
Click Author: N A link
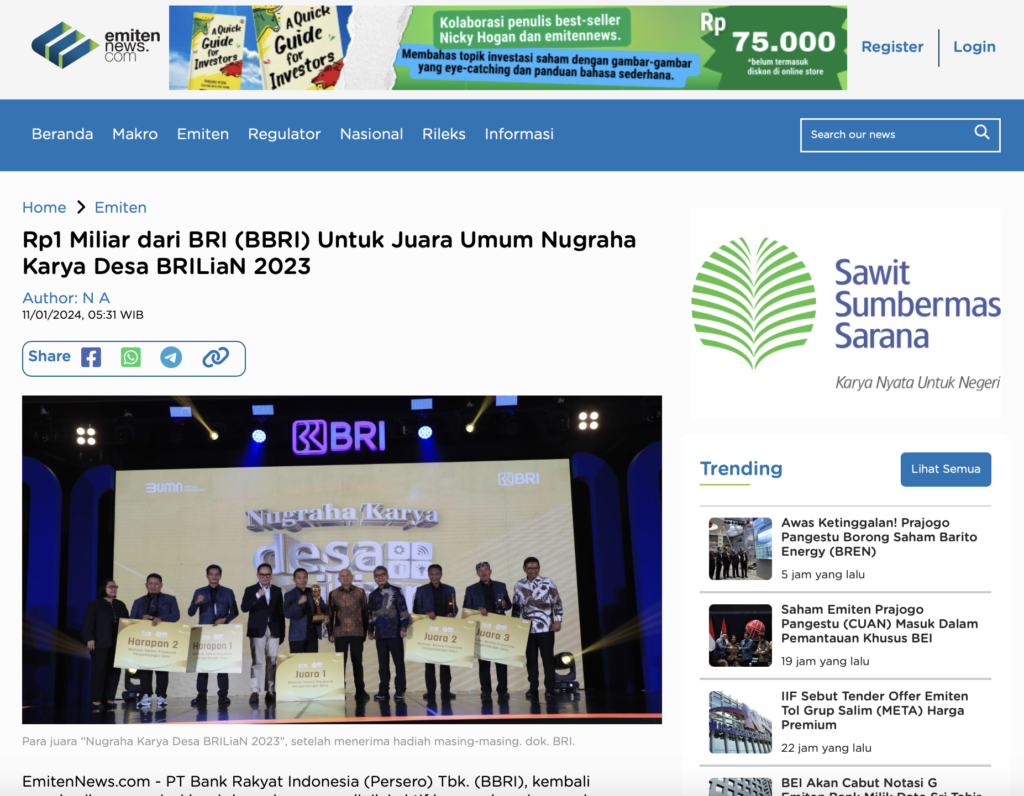66,298
